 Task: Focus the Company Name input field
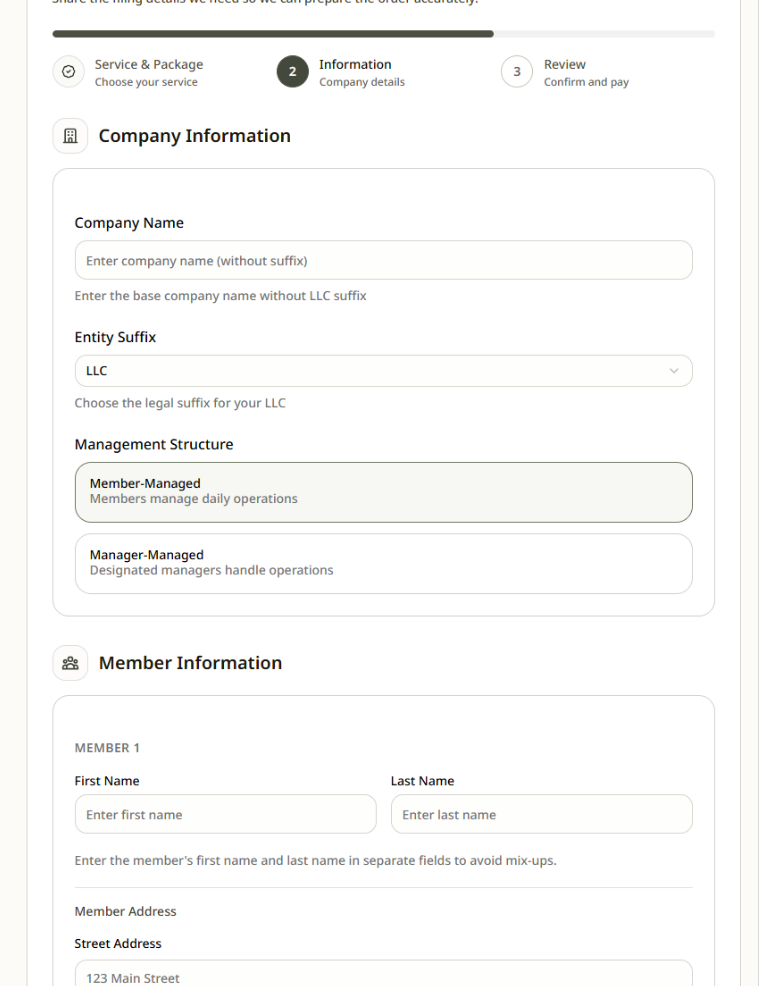point(383,260)
